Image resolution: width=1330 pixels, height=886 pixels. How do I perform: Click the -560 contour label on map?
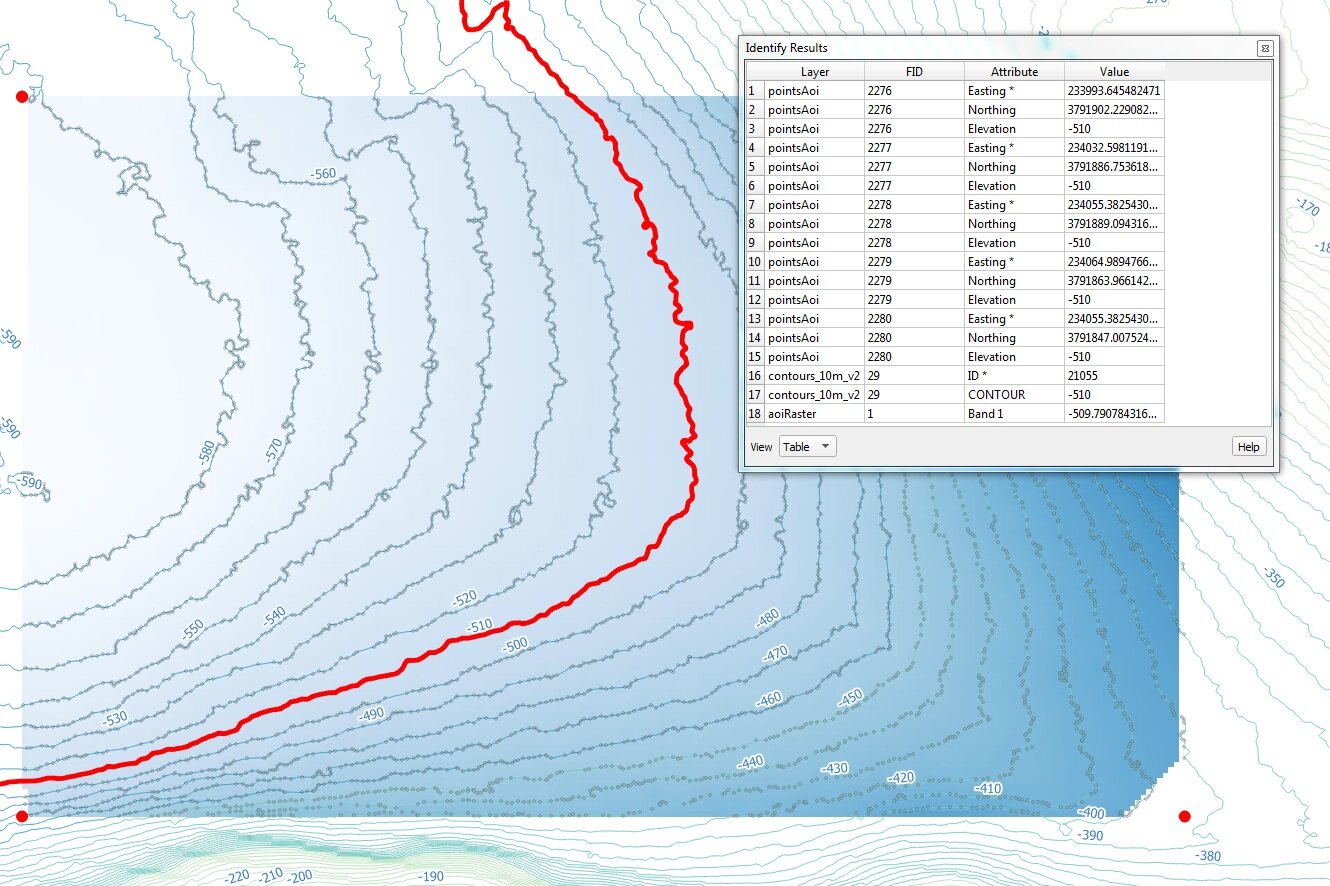coord(323,174)
